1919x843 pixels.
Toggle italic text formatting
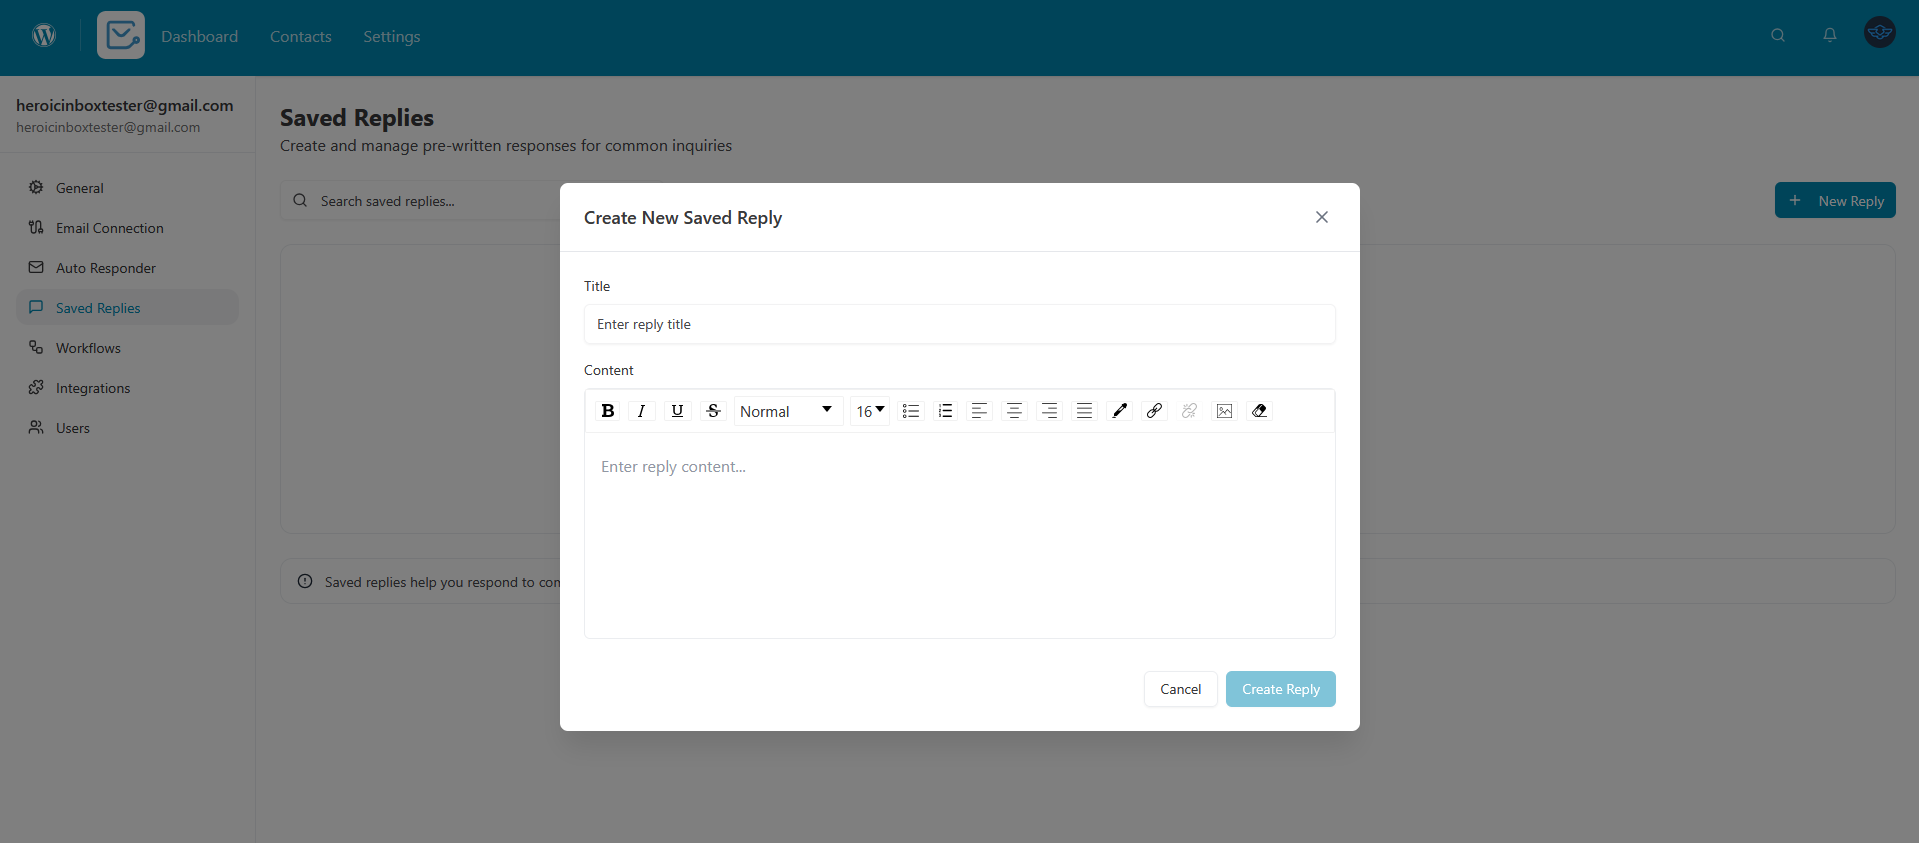point(641,411)
